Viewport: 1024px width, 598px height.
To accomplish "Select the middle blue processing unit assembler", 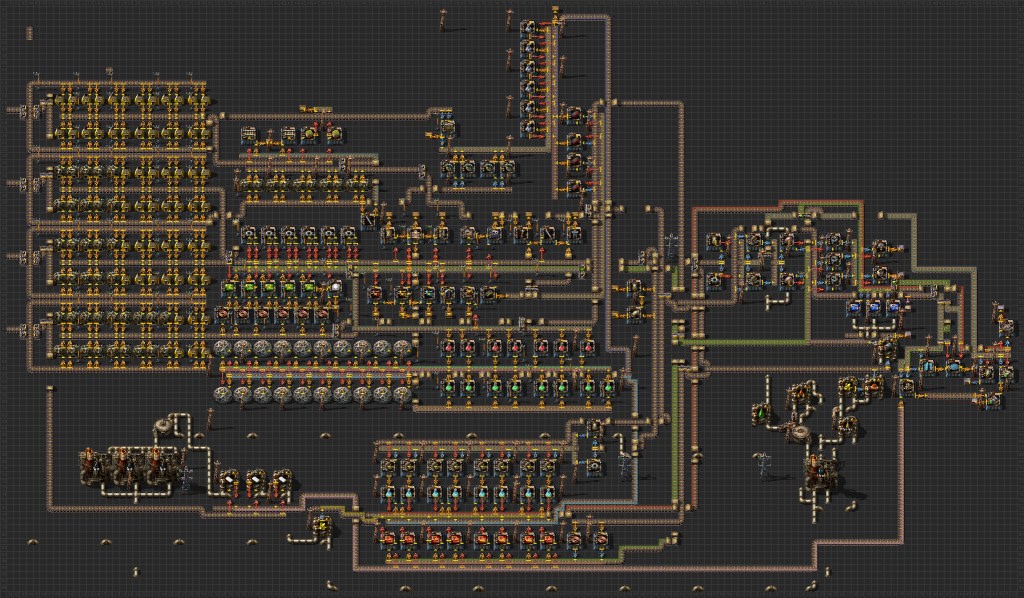I will tap(874, 307).
